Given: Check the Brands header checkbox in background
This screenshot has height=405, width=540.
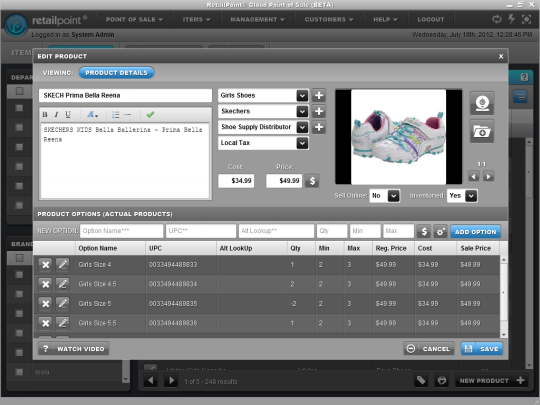Looking at the screenshot, I should pos(20,258).
